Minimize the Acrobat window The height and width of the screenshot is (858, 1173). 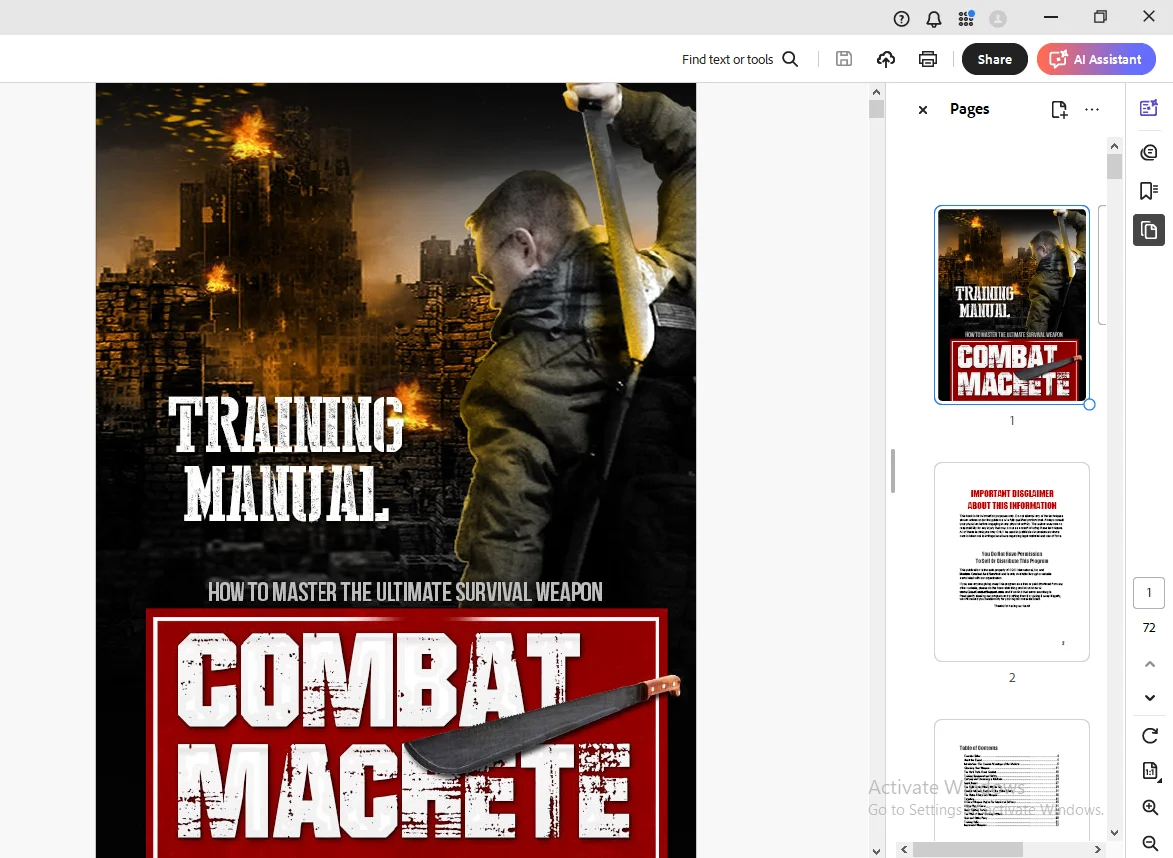(x=1051, y=16)
